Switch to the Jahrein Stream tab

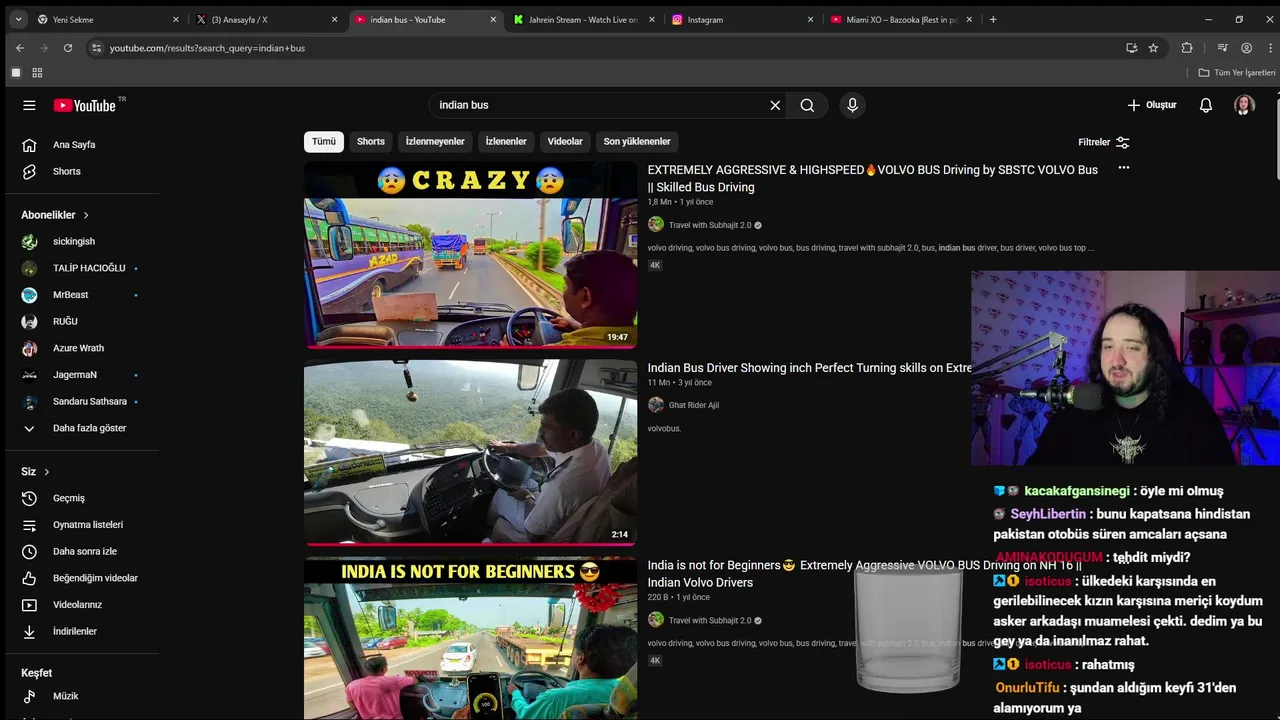point(584,19)
